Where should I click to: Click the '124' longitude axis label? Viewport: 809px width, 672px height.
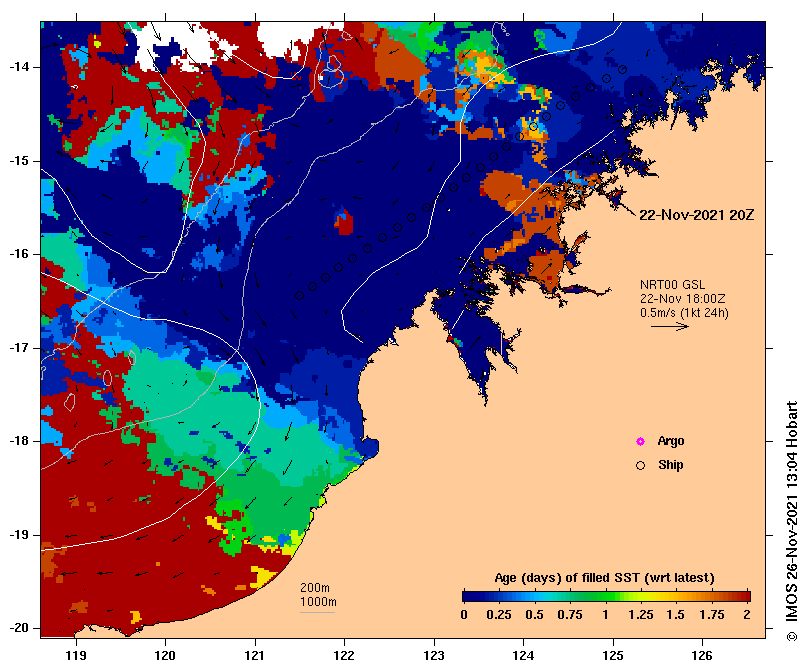[x=523, y=656]
